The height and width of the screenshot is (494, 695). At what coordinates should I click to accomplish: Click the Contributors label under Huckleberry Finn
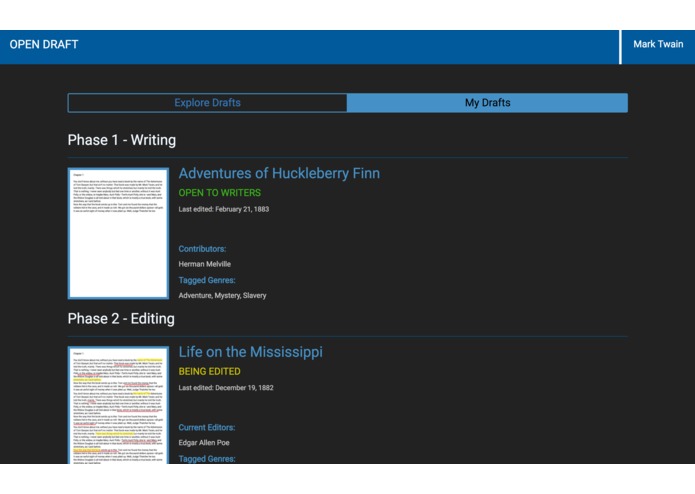tap(203, 249)
